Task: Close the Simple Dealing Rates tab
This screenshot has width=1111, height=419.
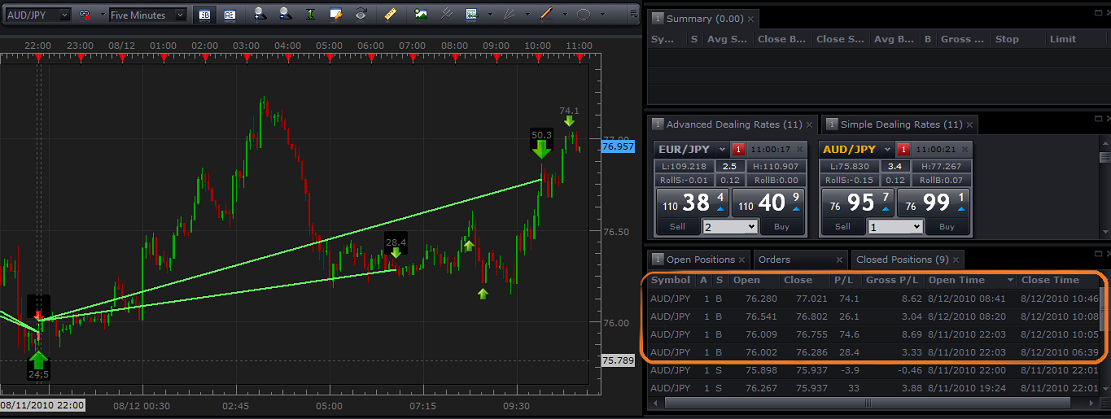Action: [x=970, y=125]
